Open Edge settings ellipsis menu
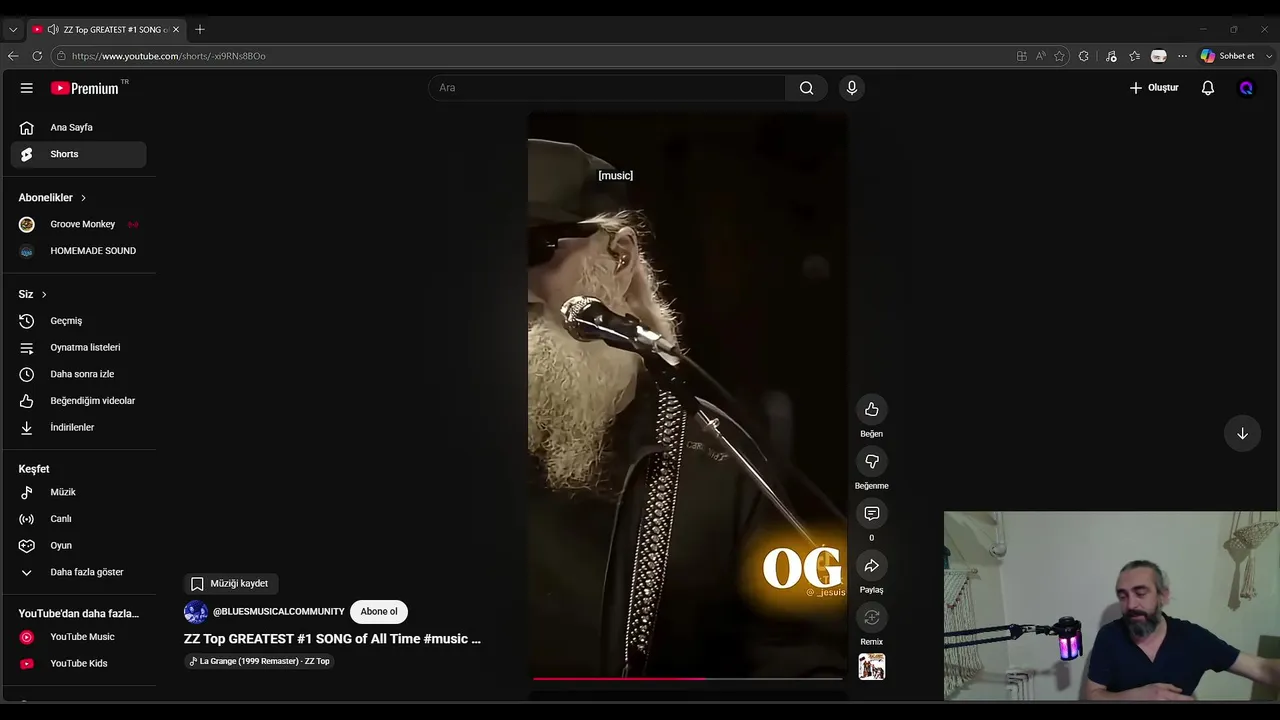The height and width of the screenshot is (720, 1280). tap(1183, 56)
